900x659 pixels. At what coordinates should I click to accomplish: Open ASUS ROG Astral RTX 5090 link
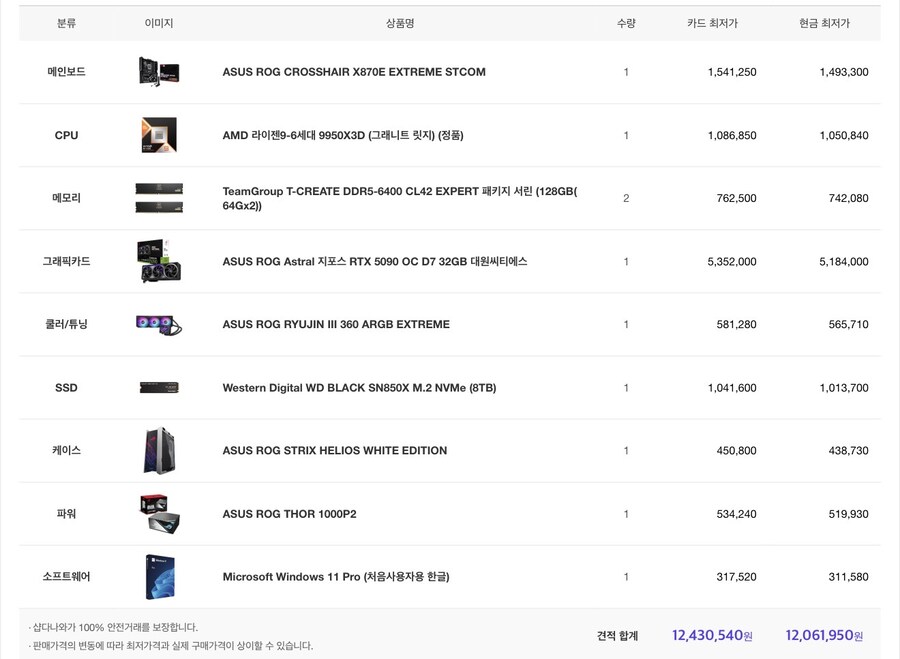[375, 261]
